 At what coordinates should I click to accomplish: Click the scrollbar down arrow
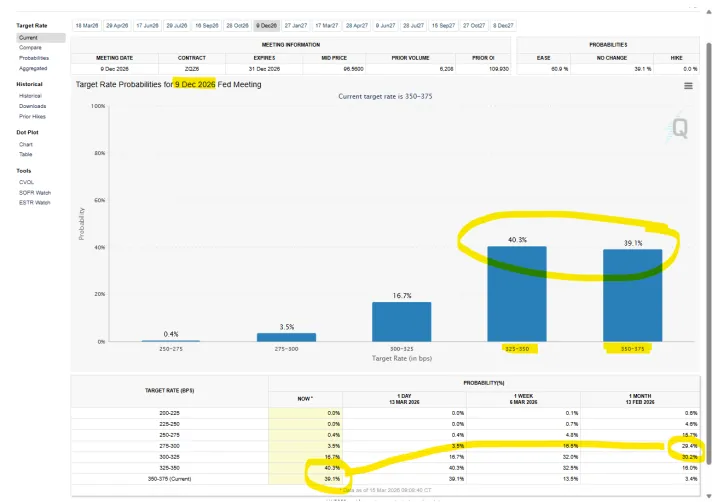(708, 496)
